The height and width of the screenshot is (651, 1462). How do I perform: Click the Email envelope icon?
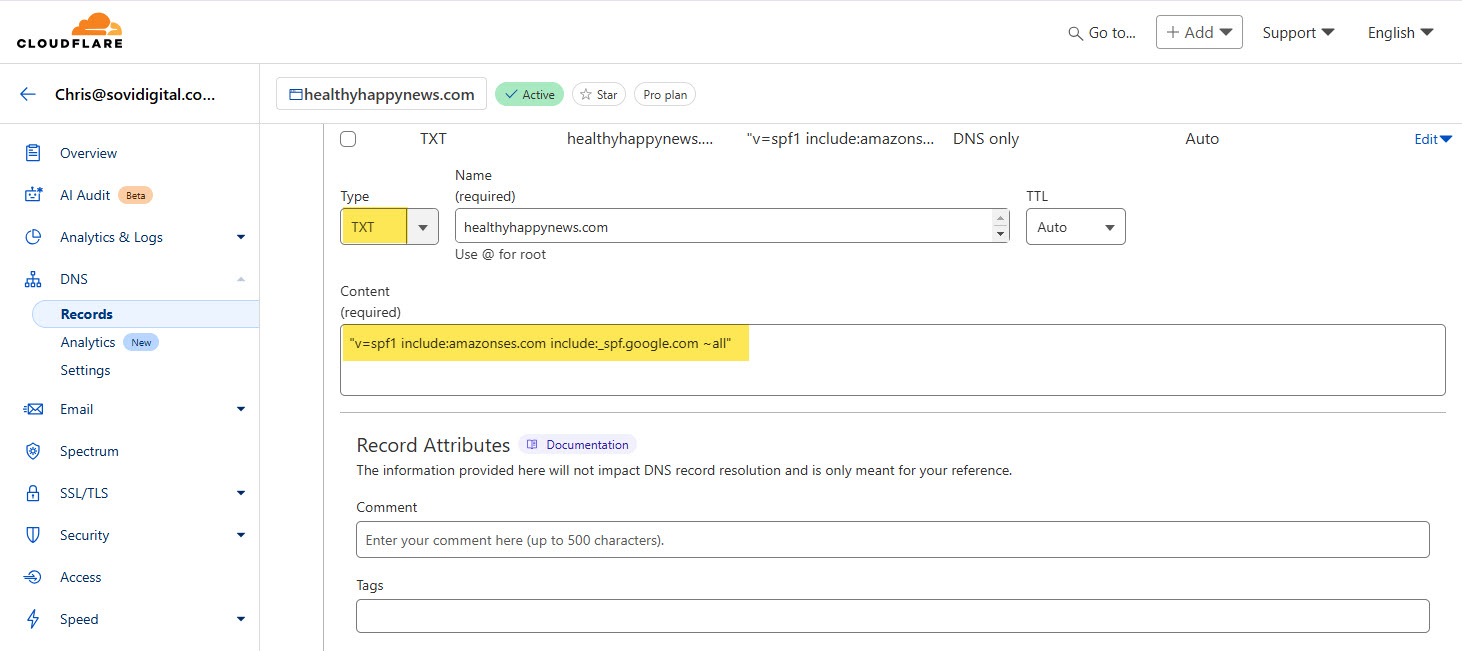click(x=33, y=409)
